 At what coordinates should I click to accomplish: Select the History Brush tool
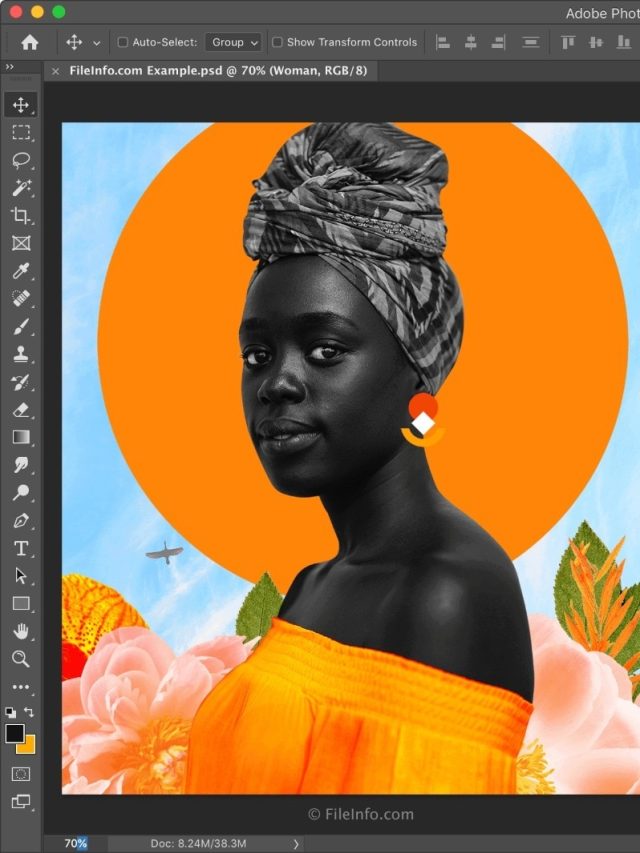[21, 382]
